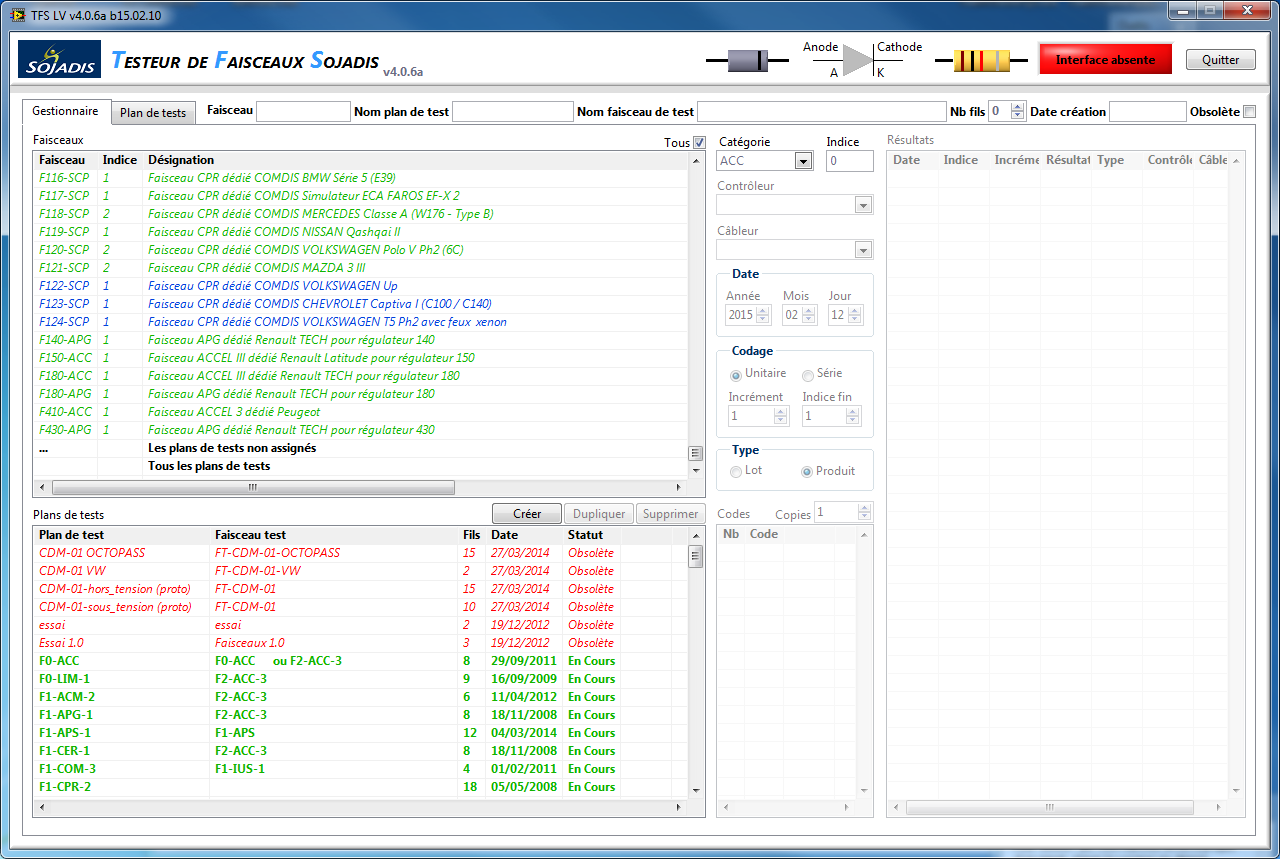Select row F116-SCP BMW Série 5

click(361, 178)
